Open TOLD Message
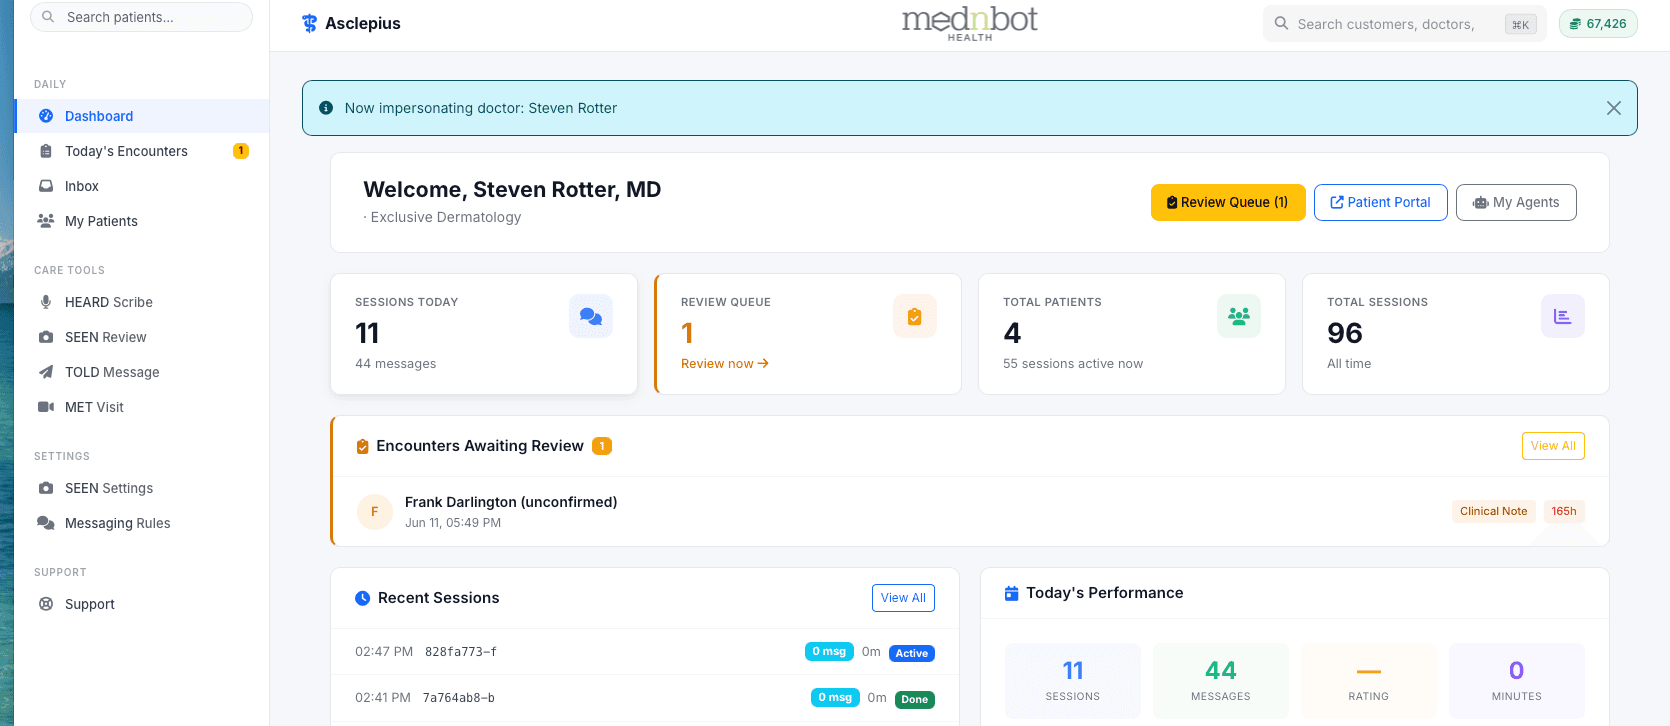The height and width of the screenshot is (726, 1670). (x=142, y=372)
